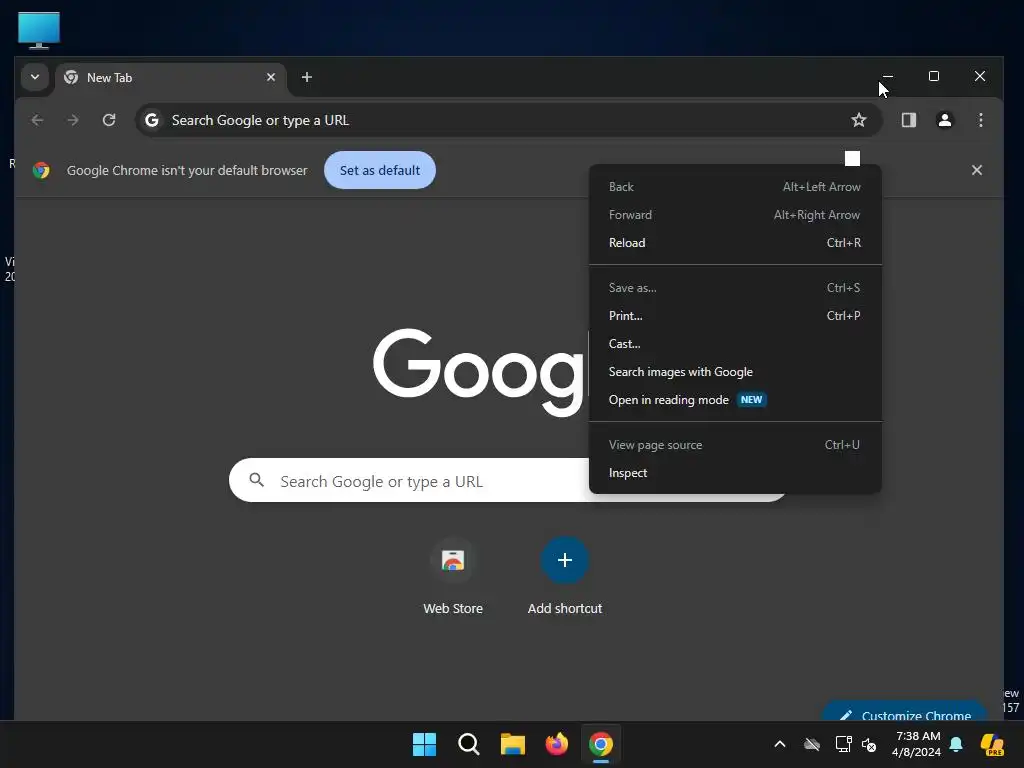Open the Web Store shortcut
Screen dimensions: 1024x768
pos(453,577)
